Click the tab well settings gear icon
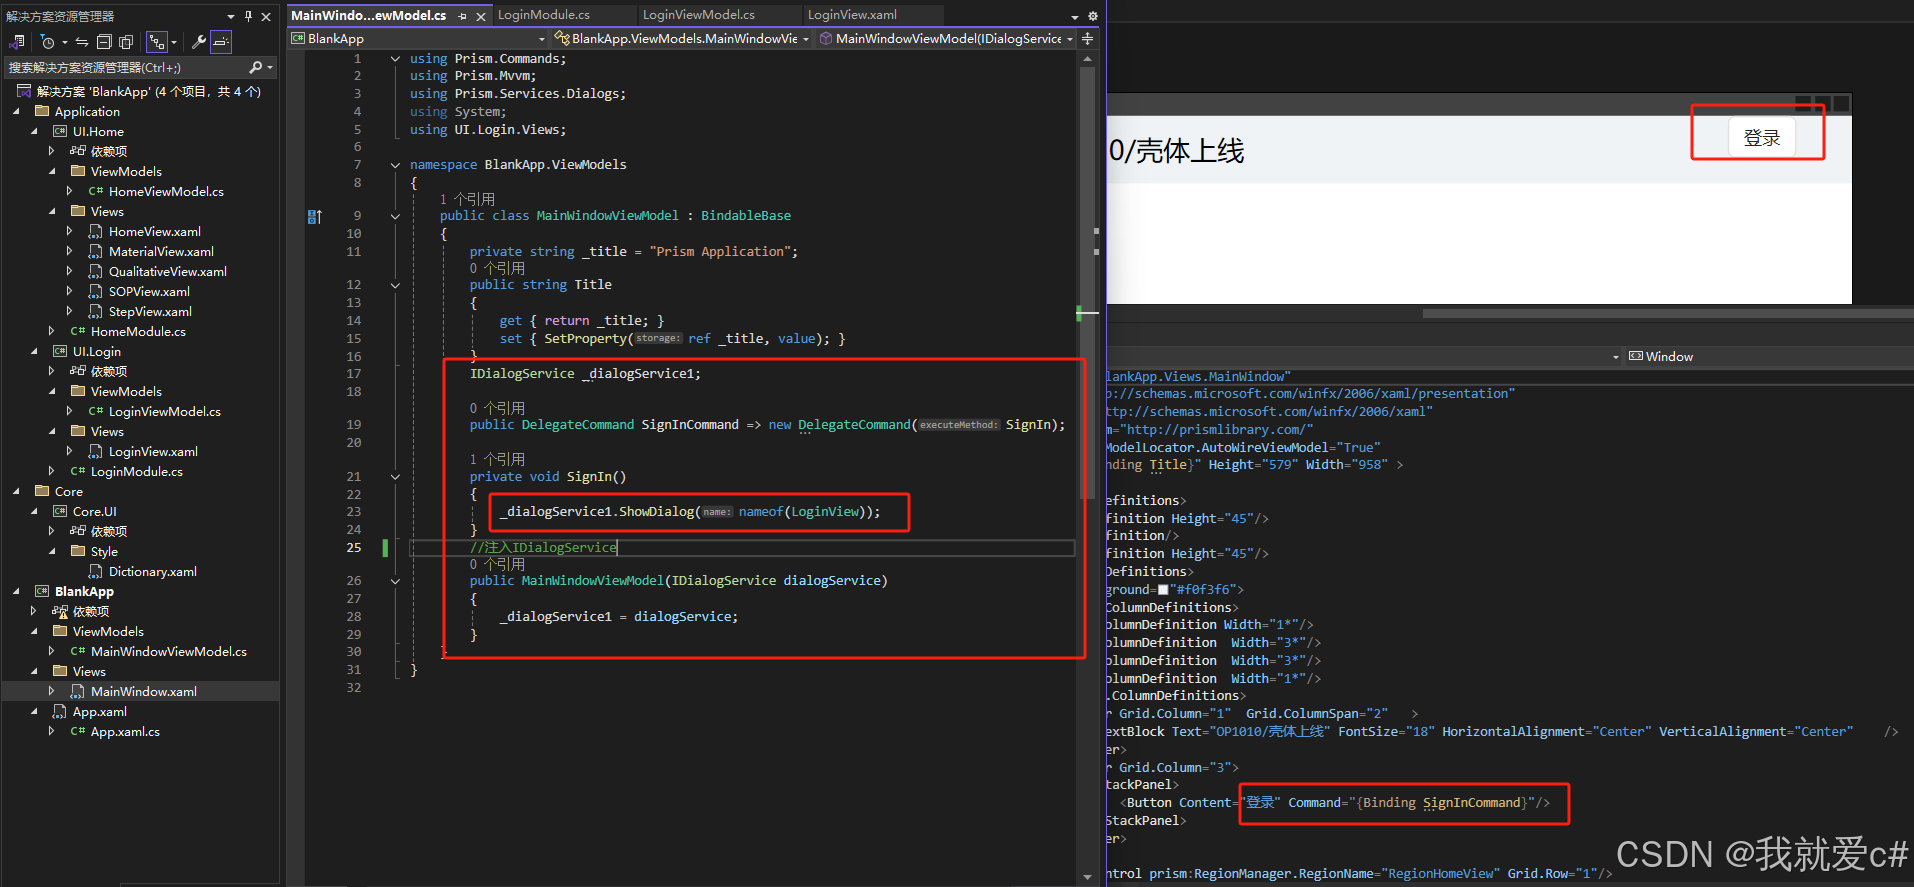The width and height of the screenshot is (1914, 887). click(1093, 16)
